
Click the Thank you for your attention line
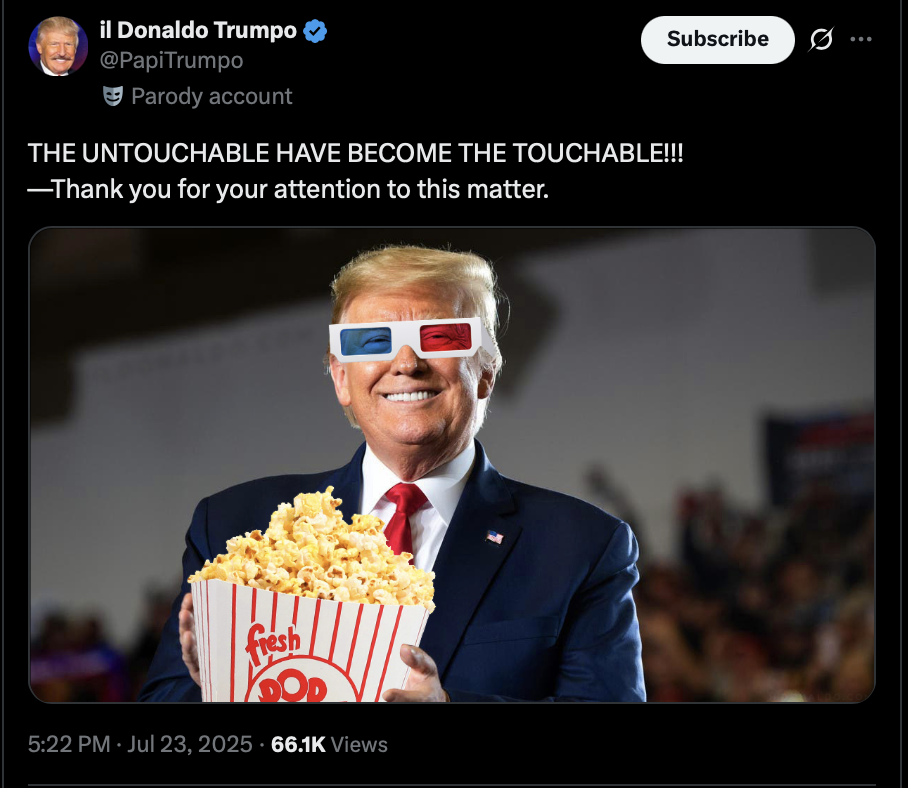(x=288, y=189)
